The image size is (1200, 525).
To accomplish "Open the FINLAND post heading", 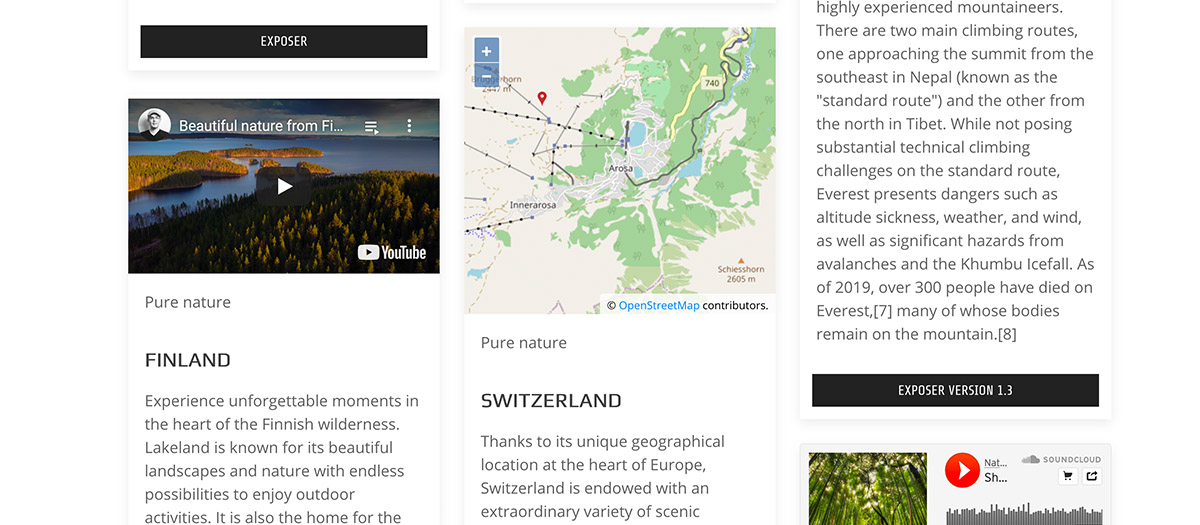I will (188, 360).
